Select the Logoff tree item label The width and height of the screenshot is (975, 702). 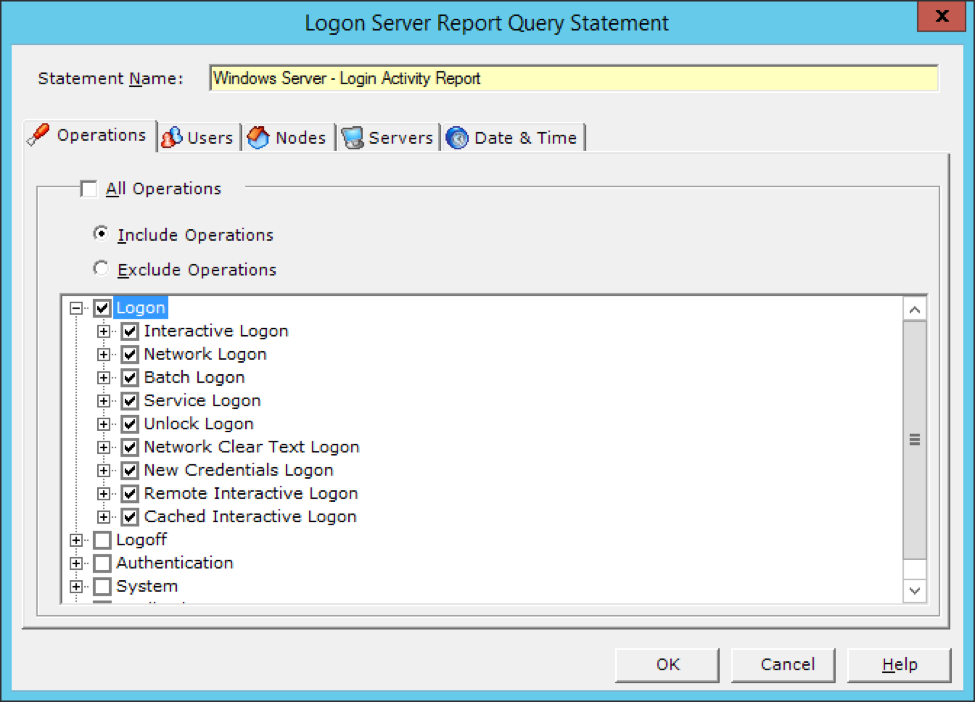(x=142, y=540)
